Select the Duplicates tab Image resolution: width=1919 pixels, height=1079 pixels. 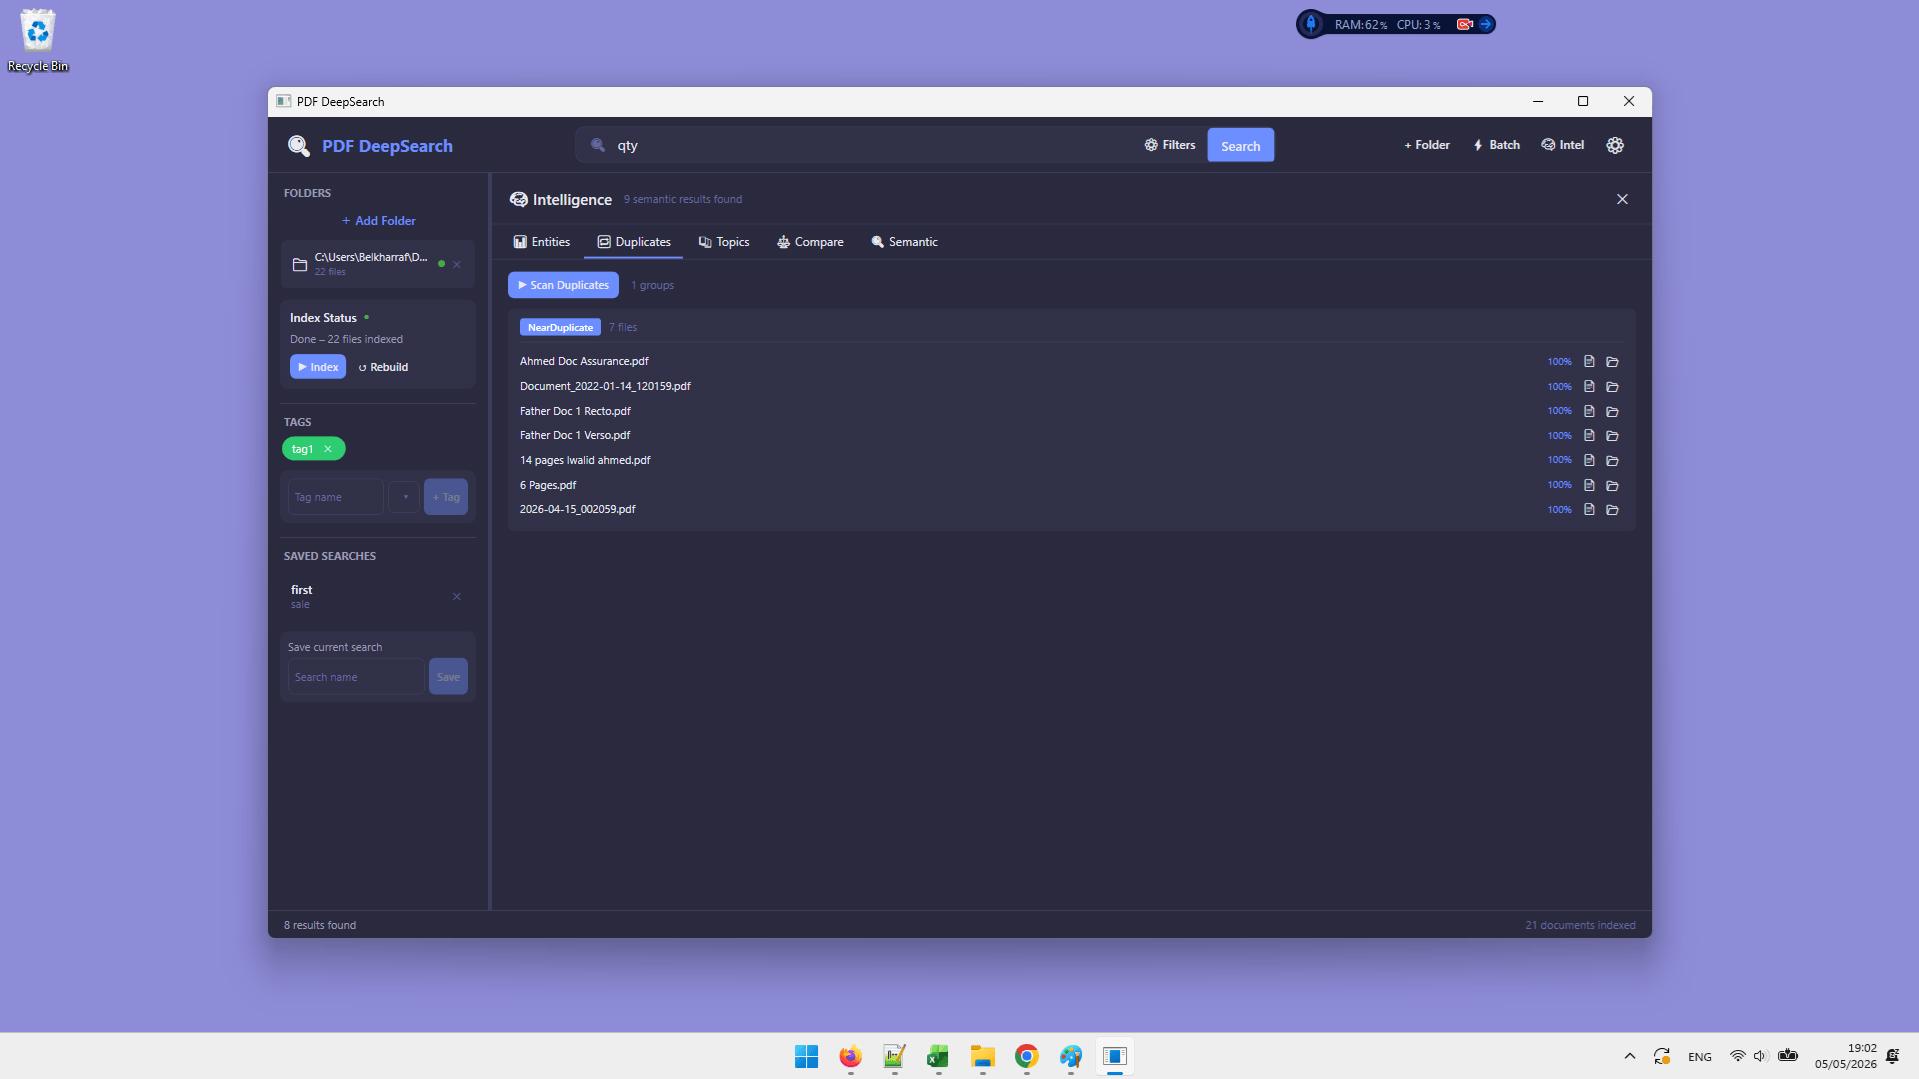(634, 242)
